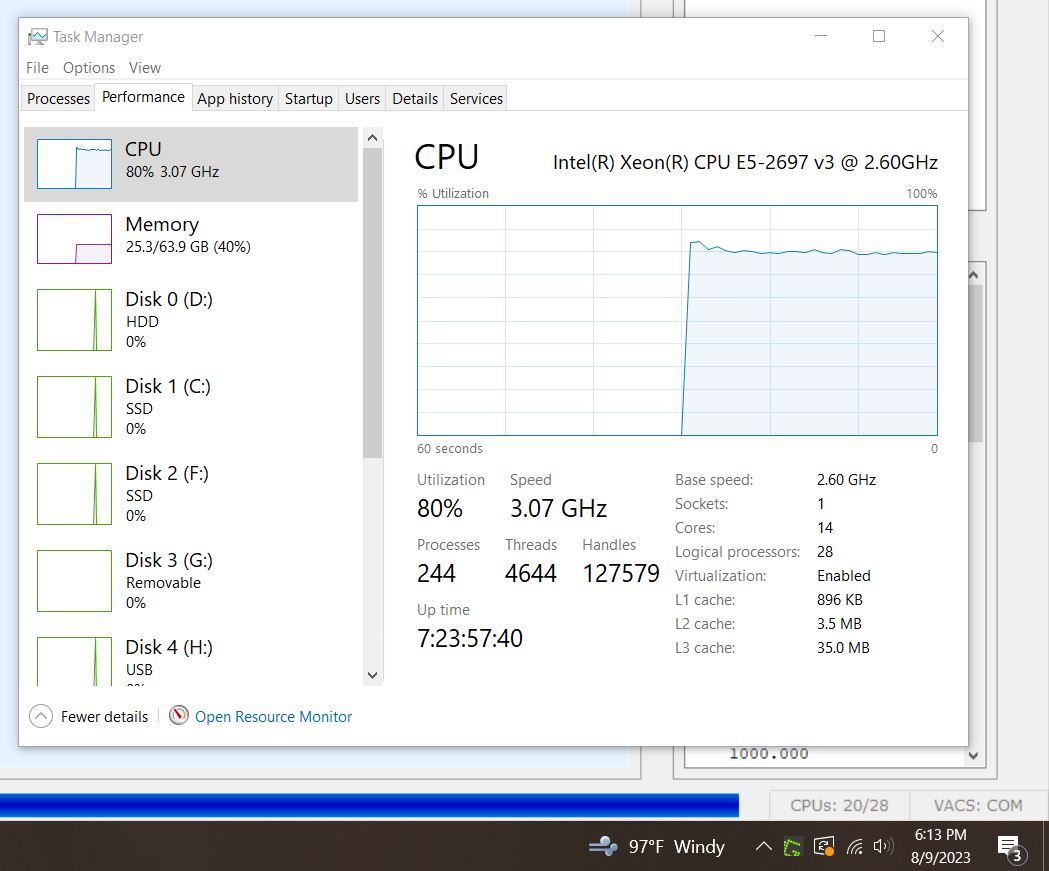Minimize the Task Manager window

[821, 36]
